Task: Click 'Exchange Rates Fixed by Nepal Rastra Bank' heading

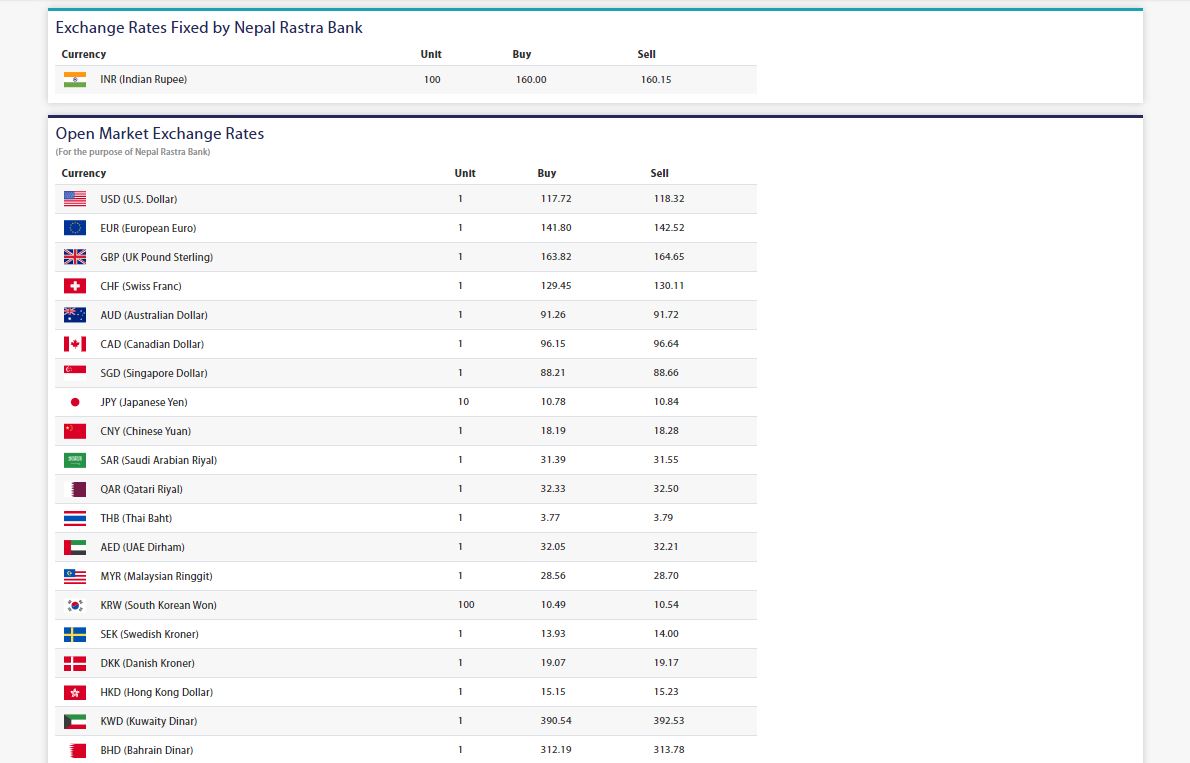Action: [209, 28]
